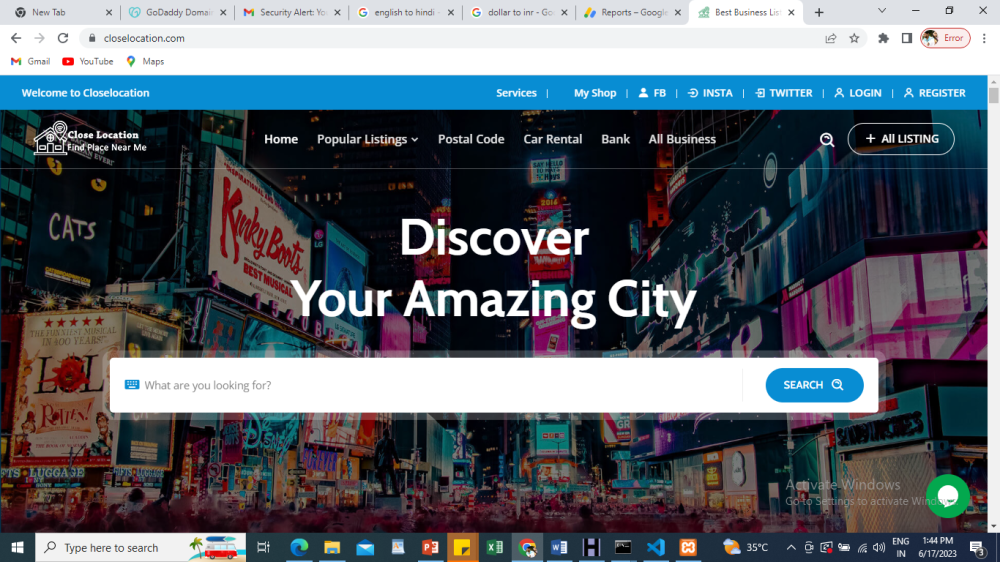Close the Best Business List tab

pyautogui.click(x=791, y=12)
